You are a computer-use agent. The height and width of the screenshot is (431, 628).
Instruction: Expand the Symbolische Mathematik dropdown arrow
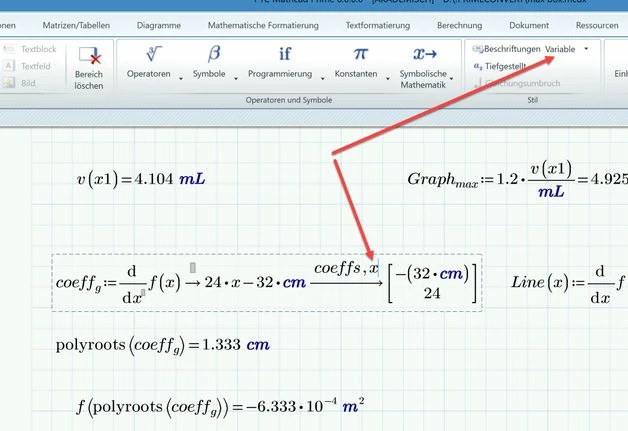click(x=451, y=79)
